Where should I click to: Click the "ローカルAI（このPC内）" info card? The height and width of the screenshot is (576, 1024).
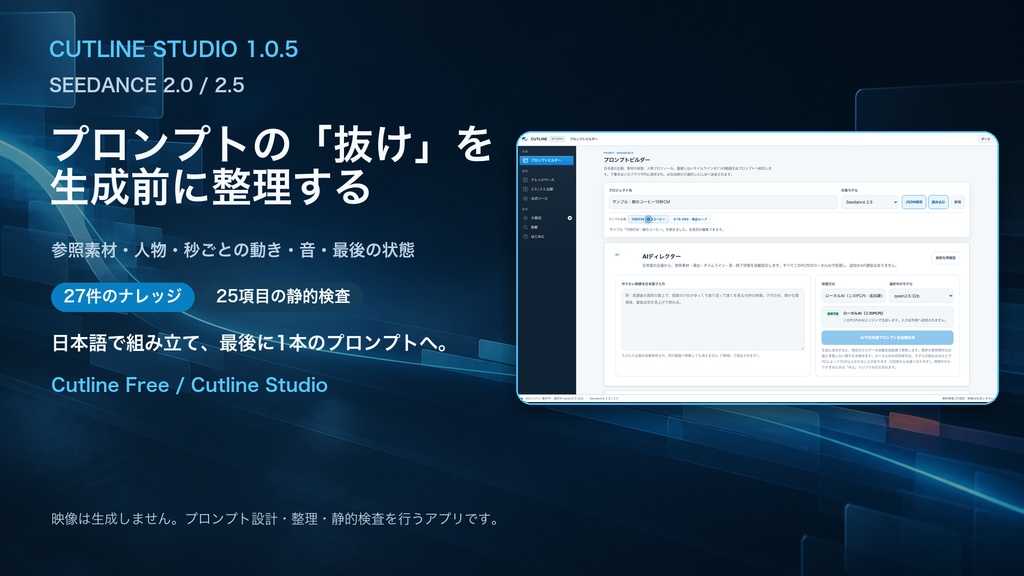click(x=887, y=317)
